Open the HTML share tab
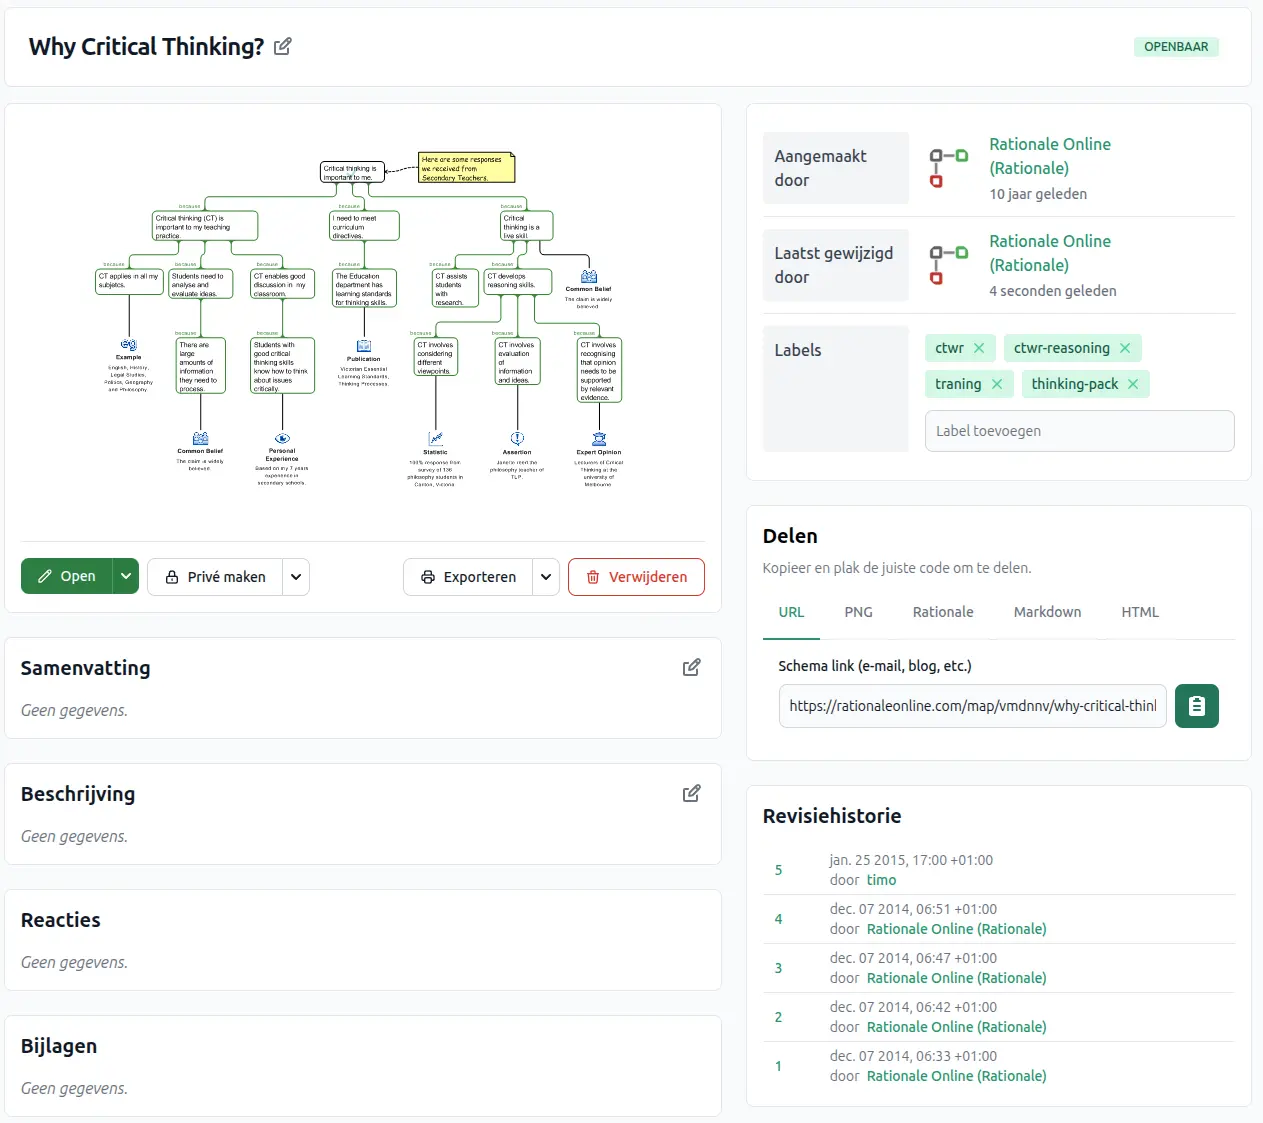 point(1139,612)
